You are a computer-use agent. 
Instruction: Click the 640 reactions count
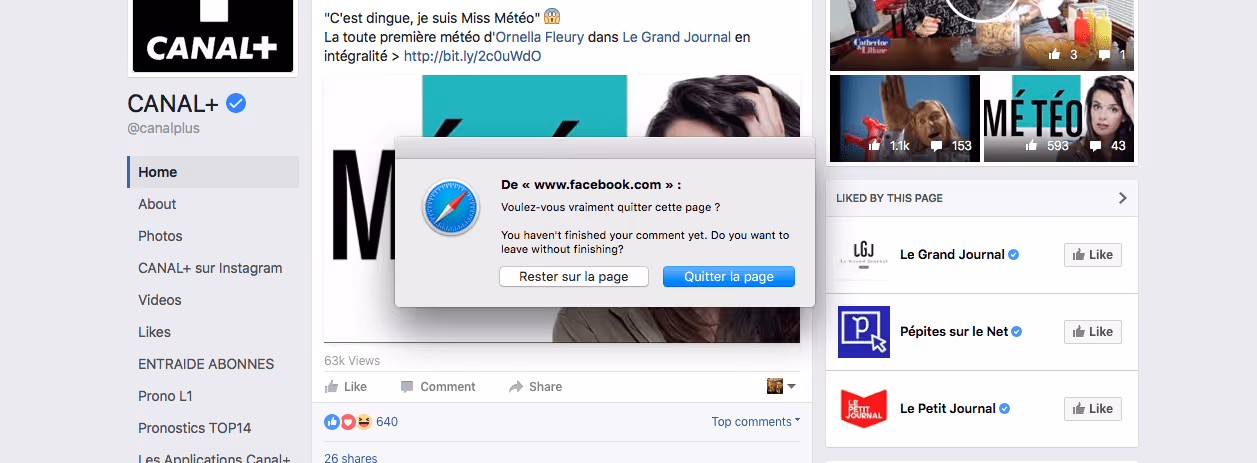click(387, 422)
